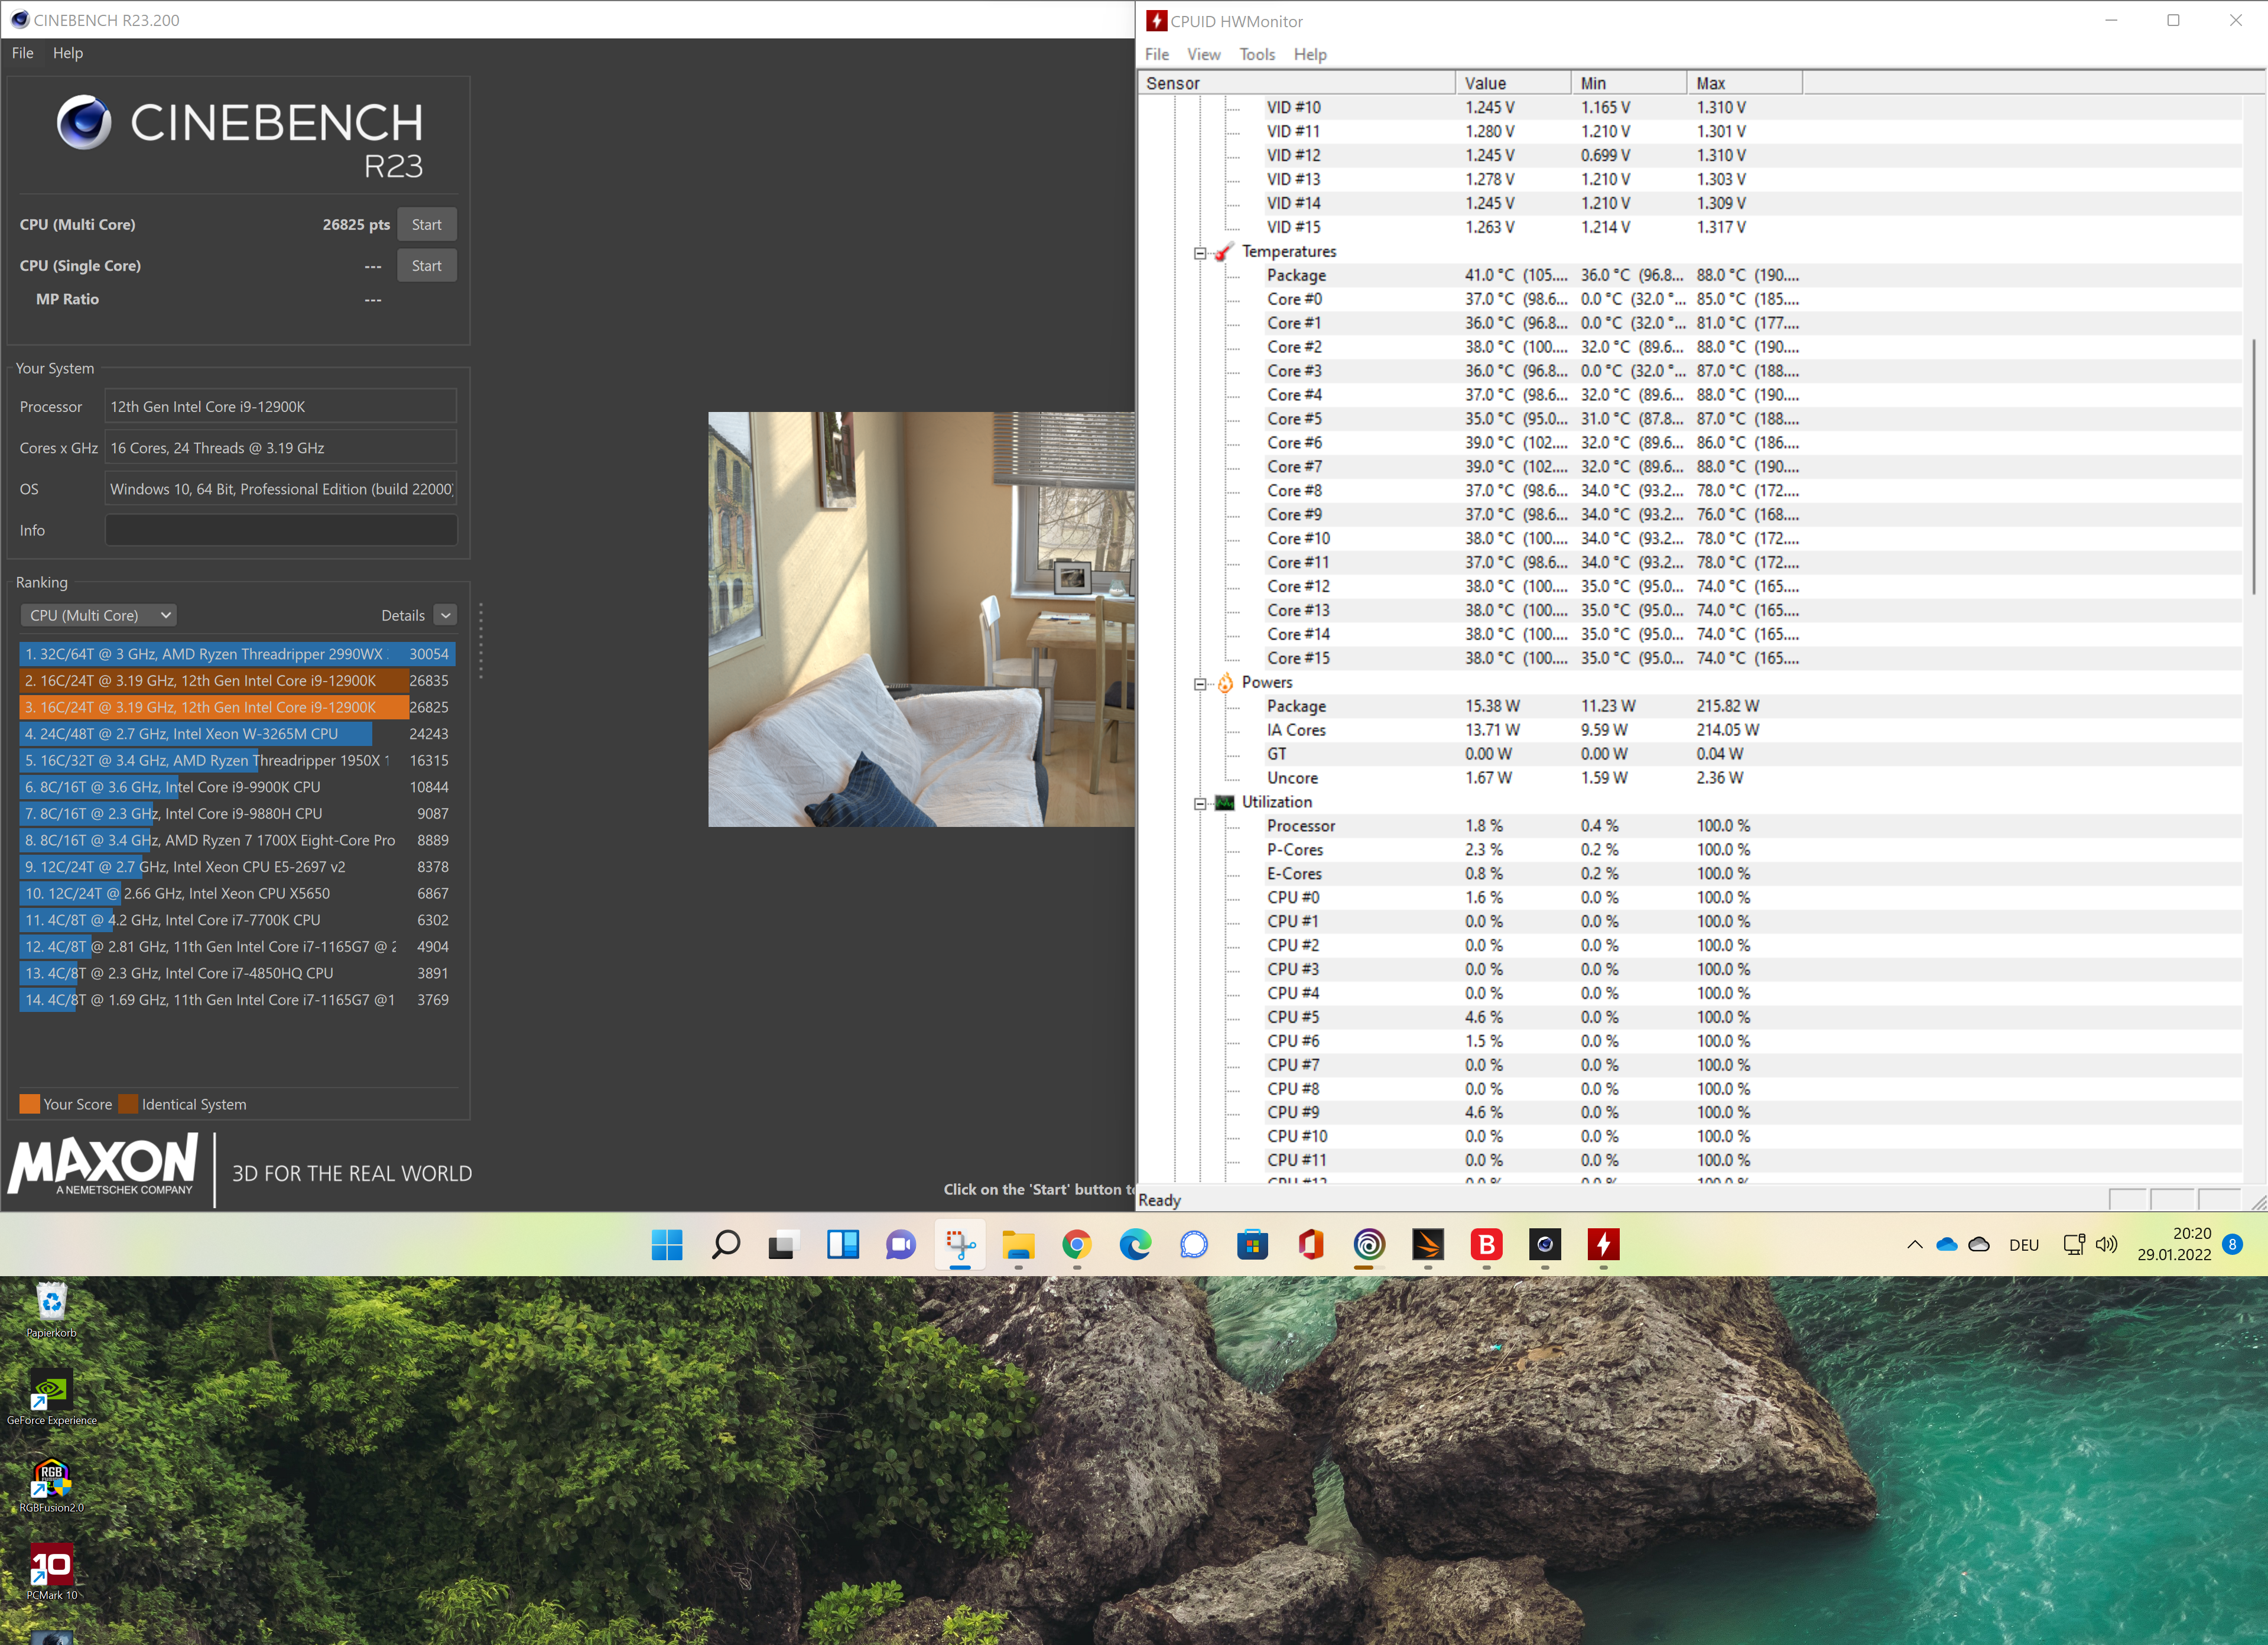The width and height of the screenshot is (2268, 1645).
Task: Collapse the Utilization tree section
Action: pos(1200,804)
